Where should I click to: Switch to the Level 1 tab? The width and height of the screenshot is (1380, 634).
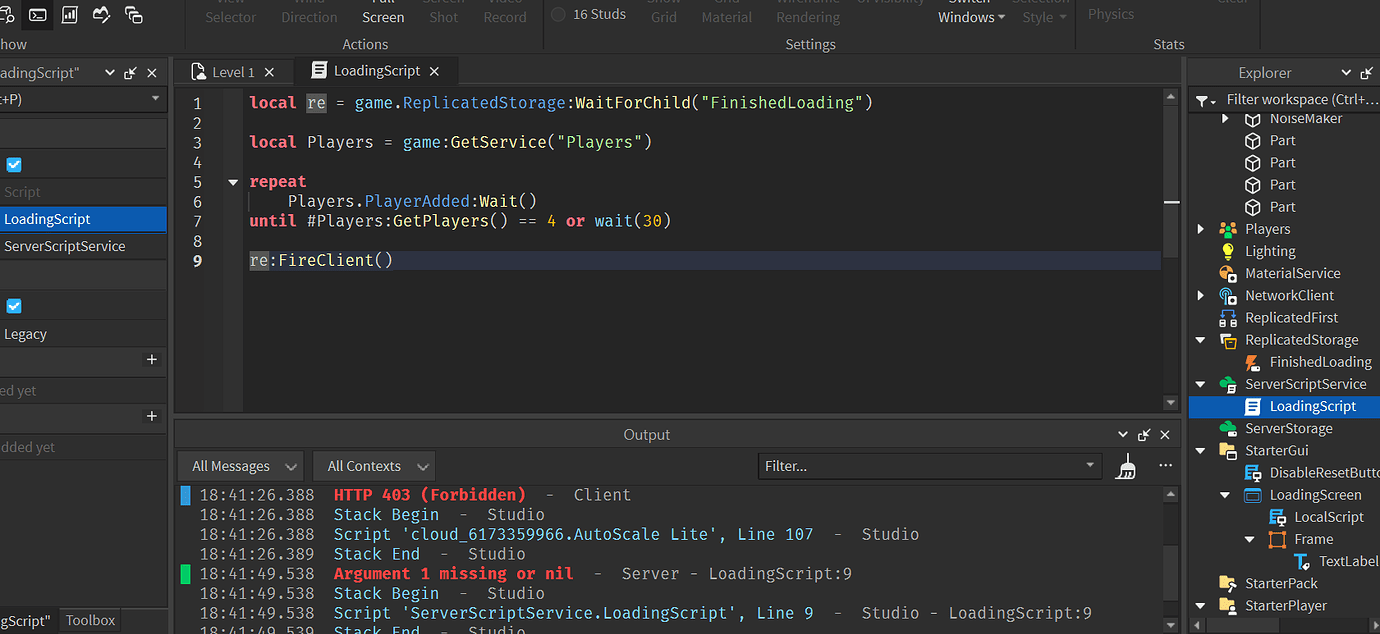tap(231, 71)
